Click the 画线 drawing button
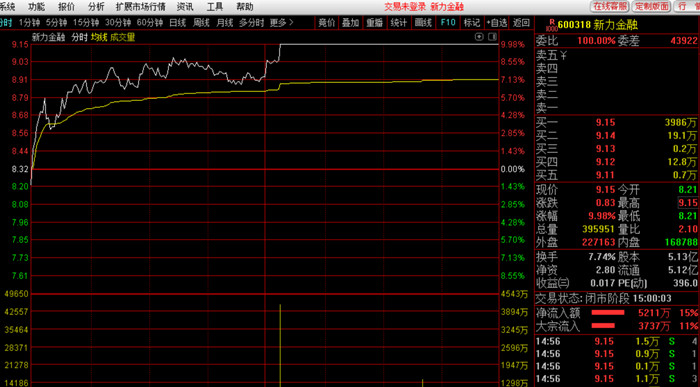The image size is (700, 387). (x=423, y=22)
